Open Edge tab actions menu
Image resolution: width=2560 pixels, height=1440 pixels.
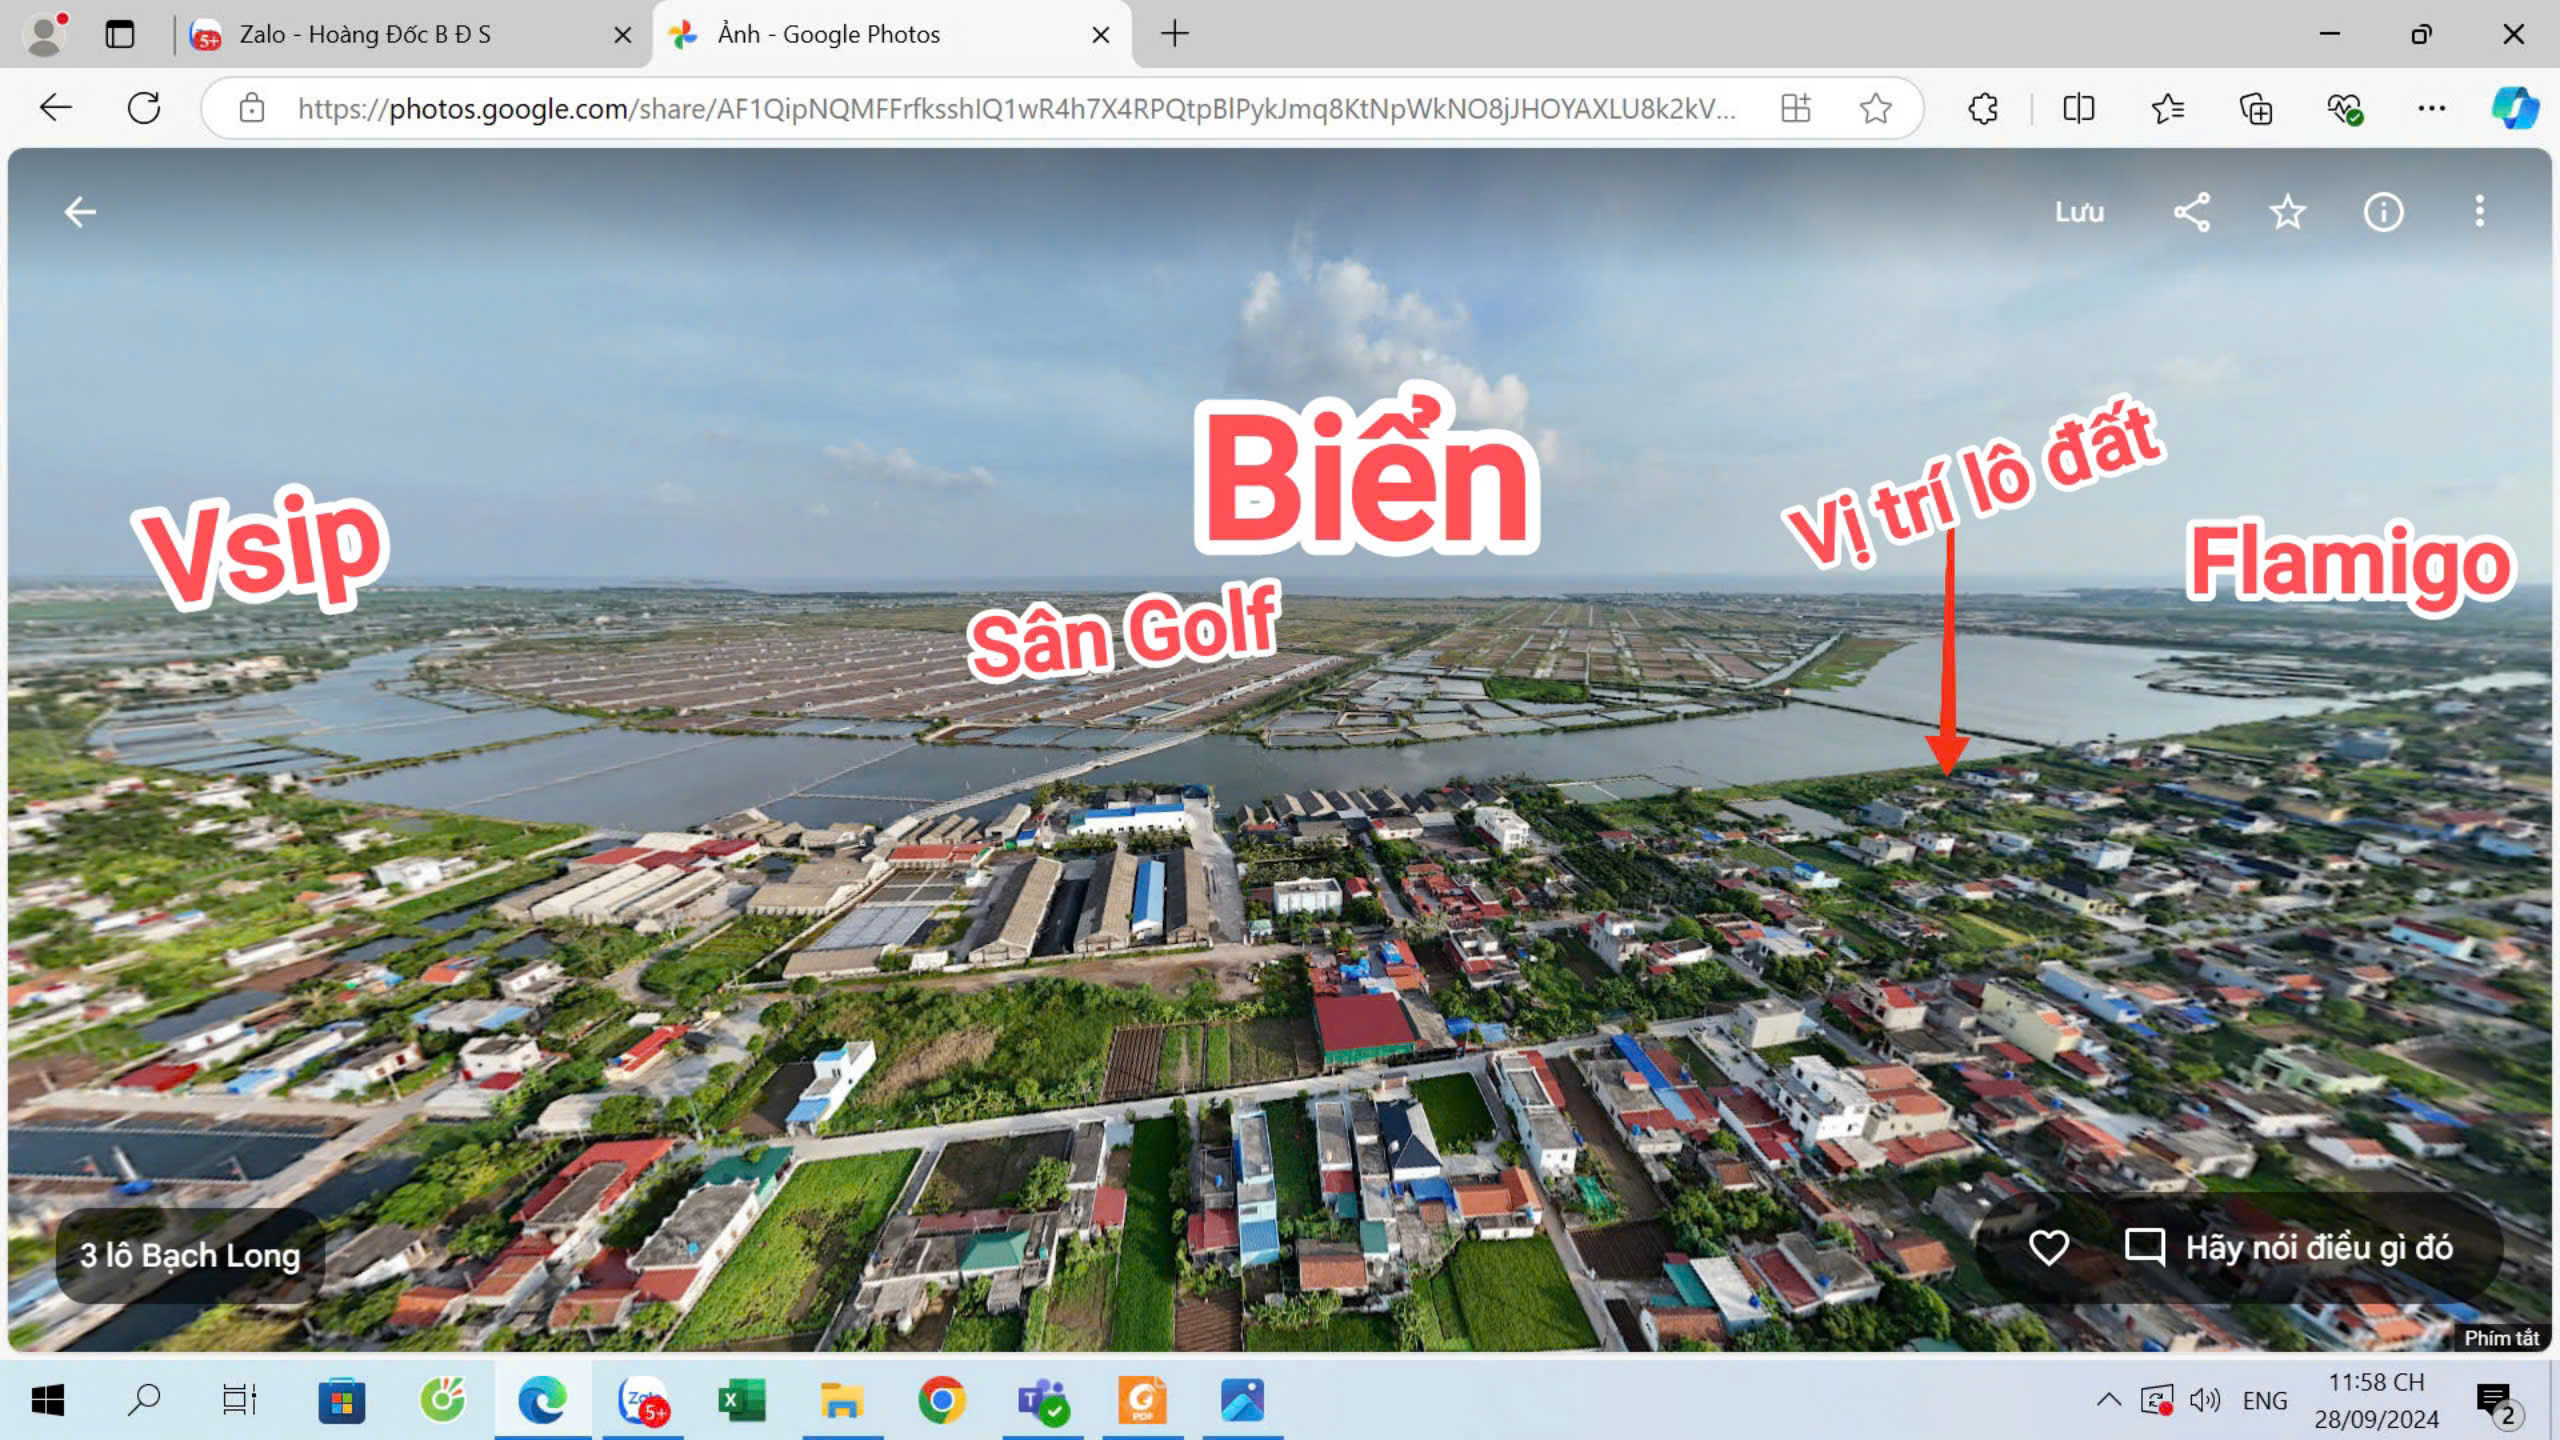tap(120, 34)
